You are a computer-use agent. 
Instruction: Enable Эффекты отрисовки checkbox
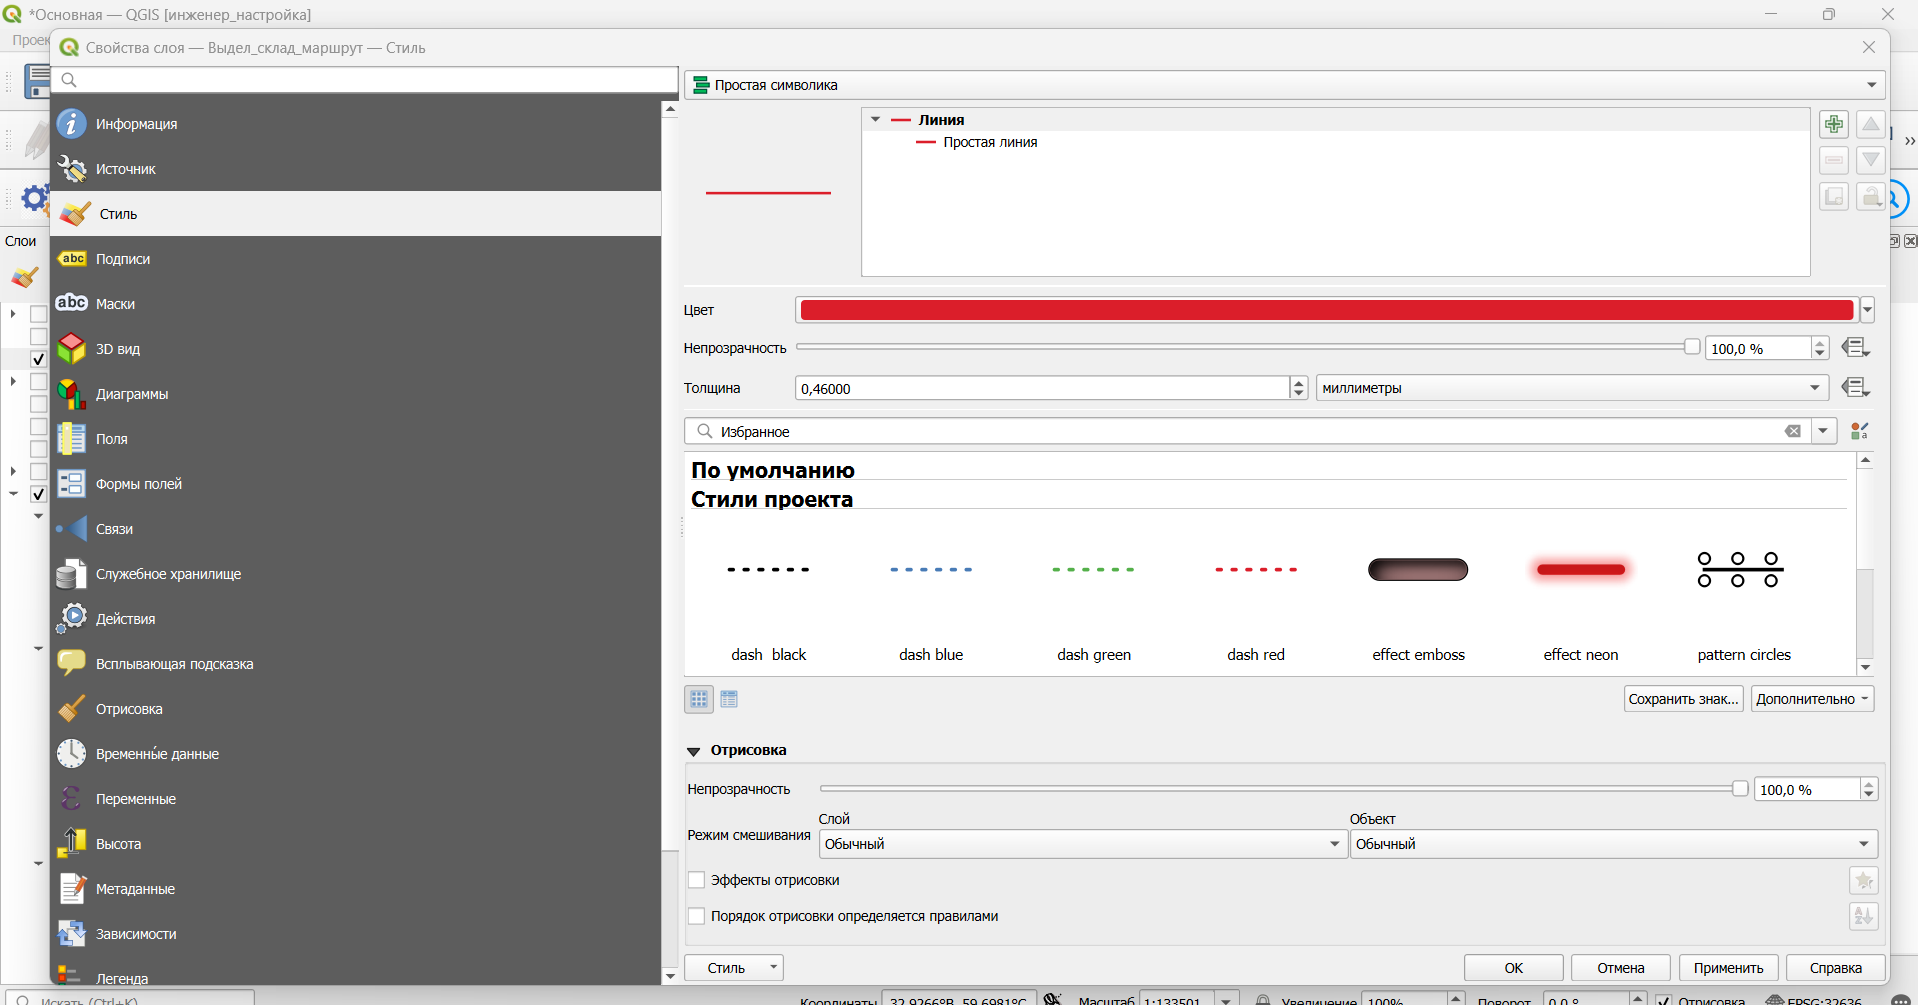pyautogui.click(x=697, y=880)
